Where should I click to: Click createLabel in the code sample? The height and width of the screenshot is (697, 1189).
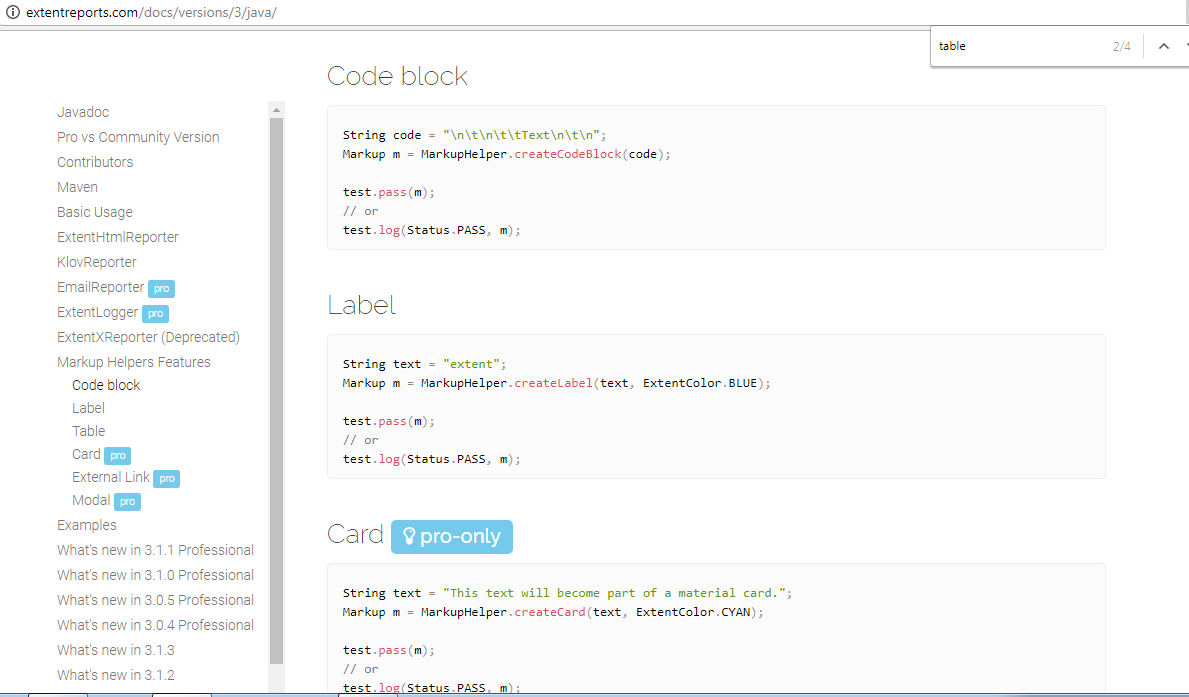coord(554,384)
